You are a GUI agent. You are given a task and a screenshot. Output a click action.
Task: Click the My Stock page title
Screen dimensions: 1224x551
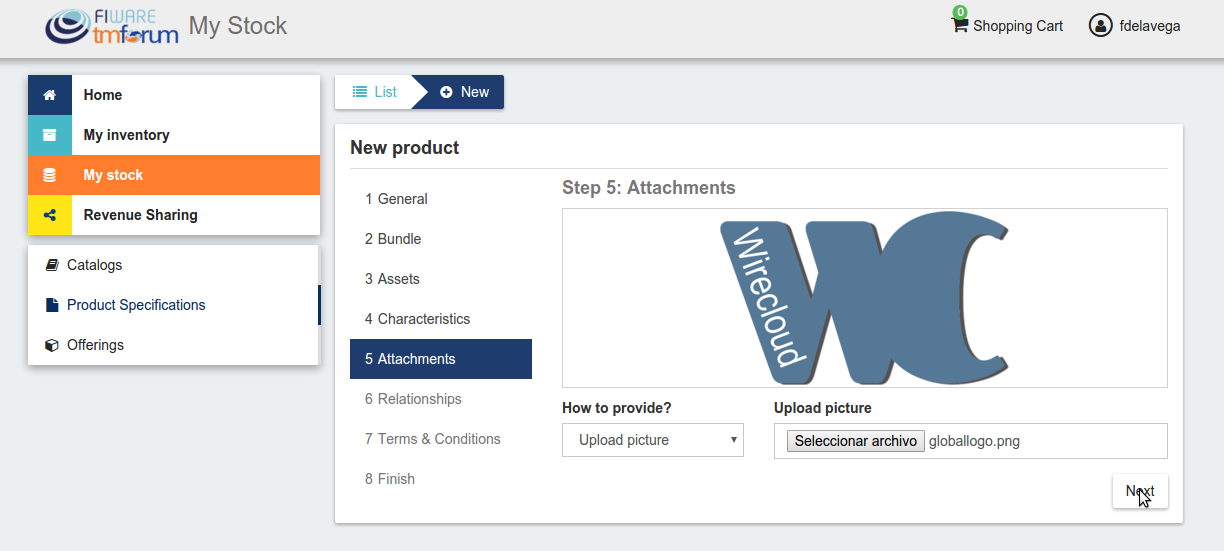click(x=238, y=26)
